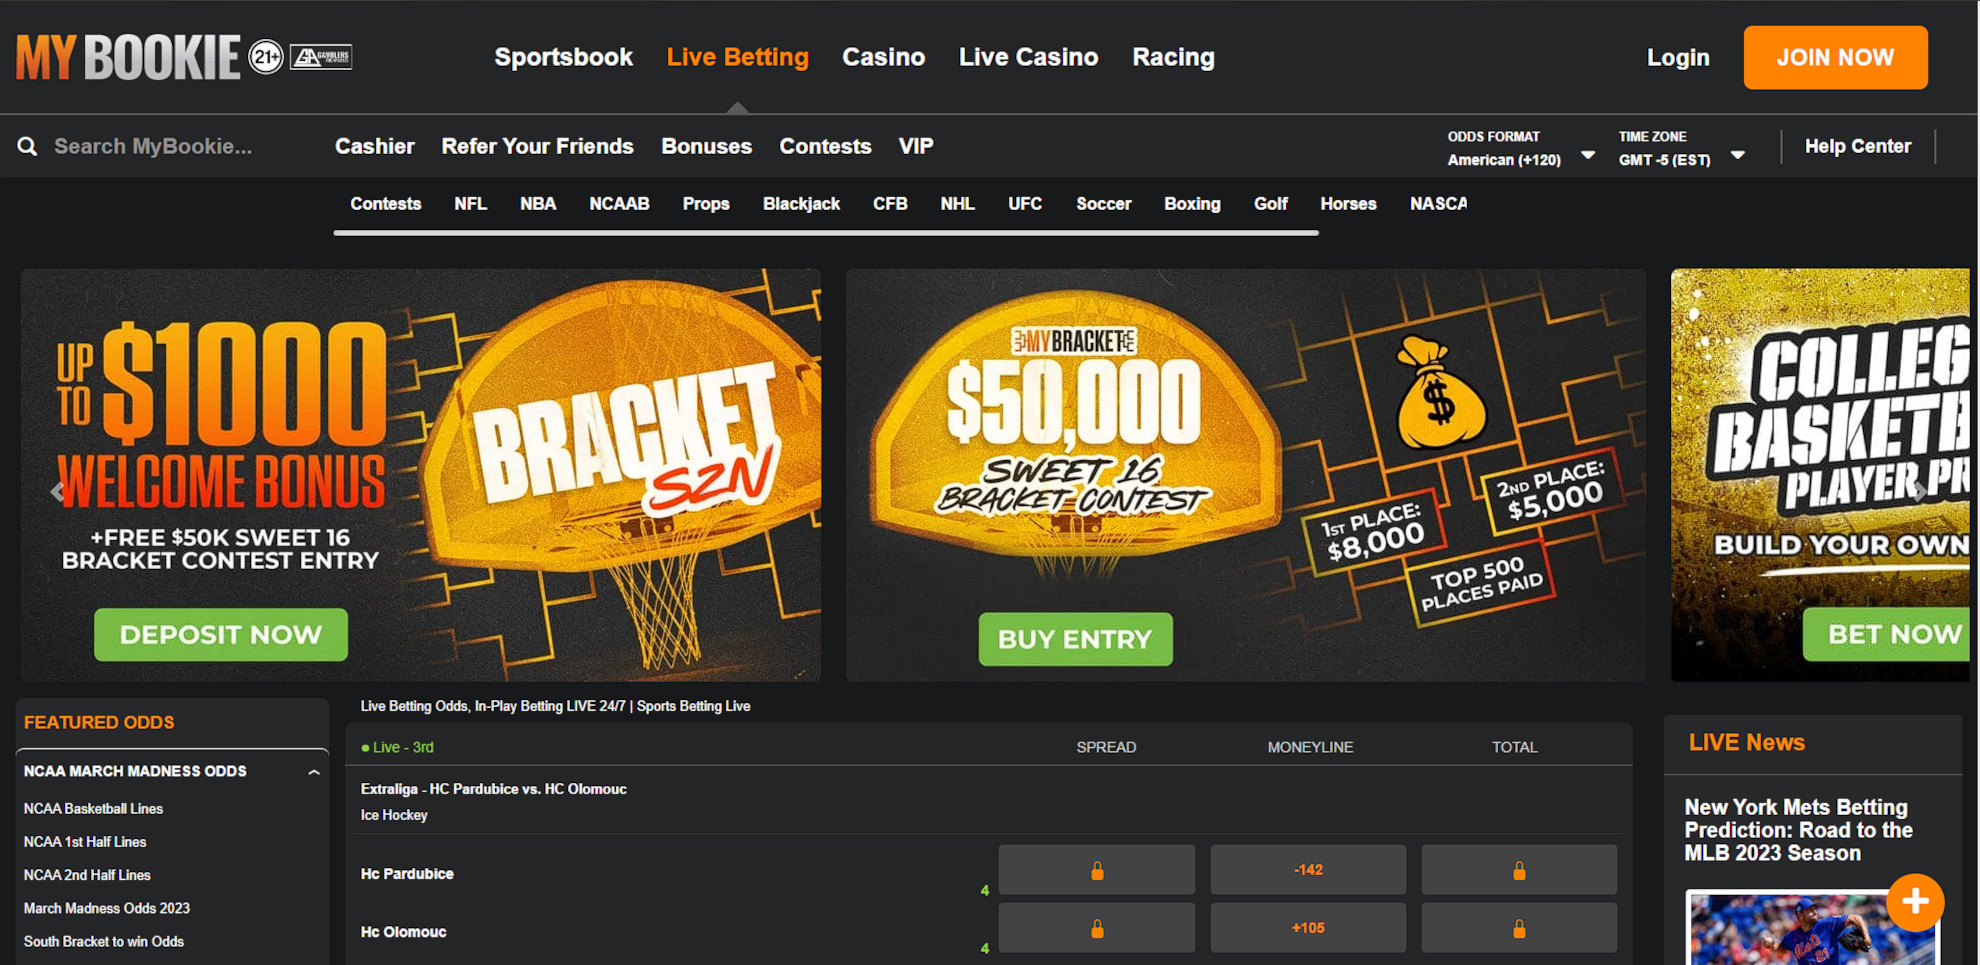Screen dimensions: 1980x965
Task: Click Hc Pardubice locked total cell
Action: click(x=1519, y=870)
